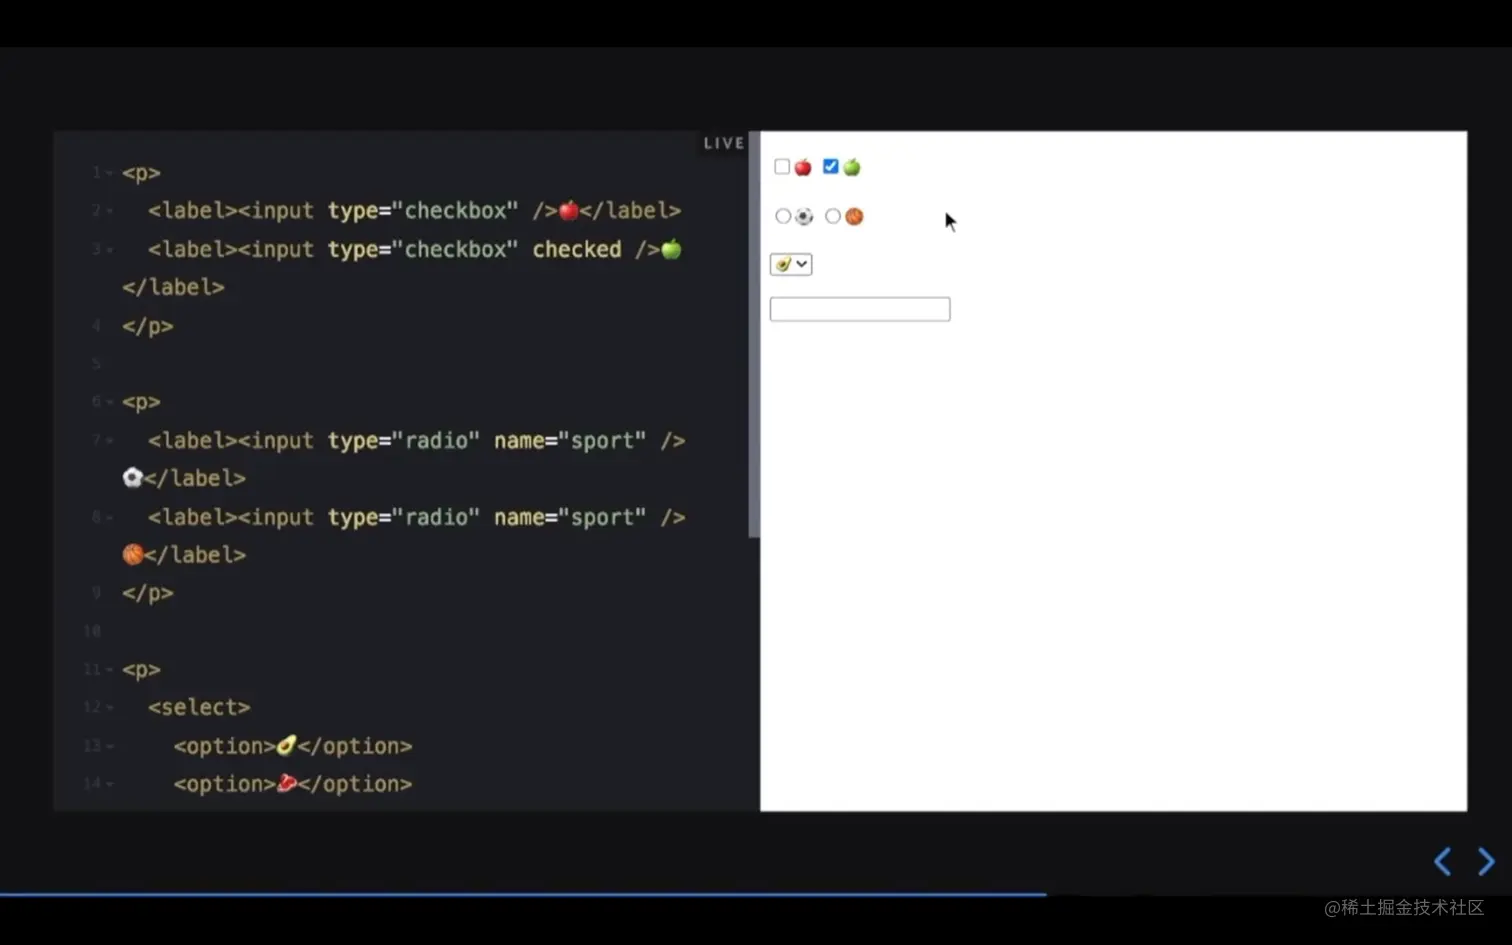Go to the next slide arrow

tap(1486, 861)
